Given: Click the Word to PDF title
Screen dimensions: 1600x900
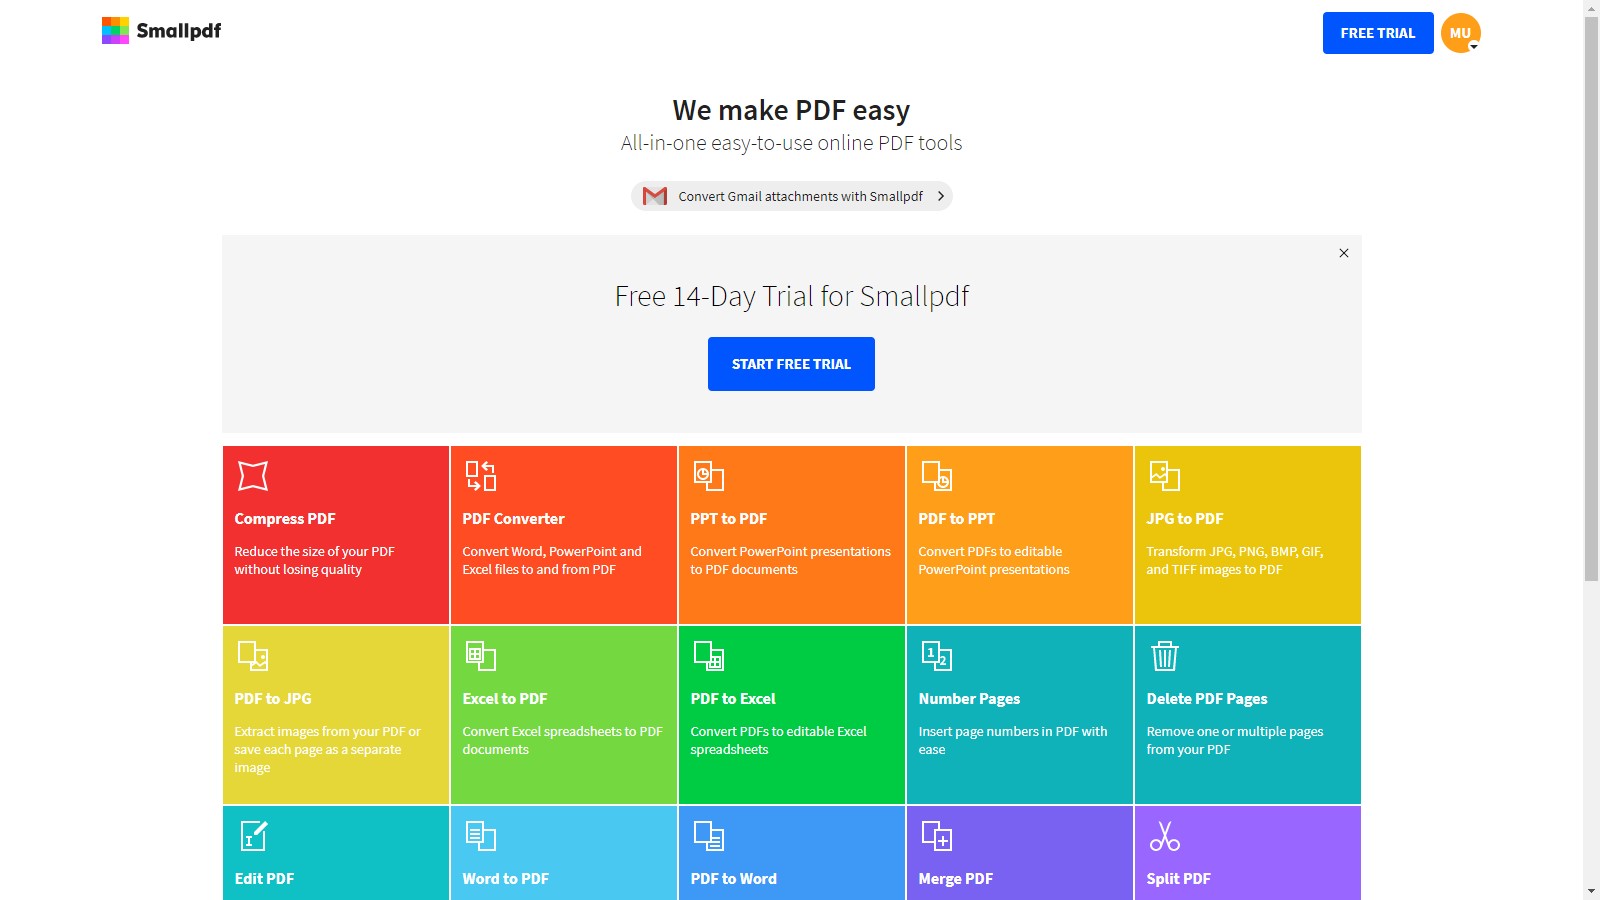Looking at the screenshot, I should click(x=506, y=879).
